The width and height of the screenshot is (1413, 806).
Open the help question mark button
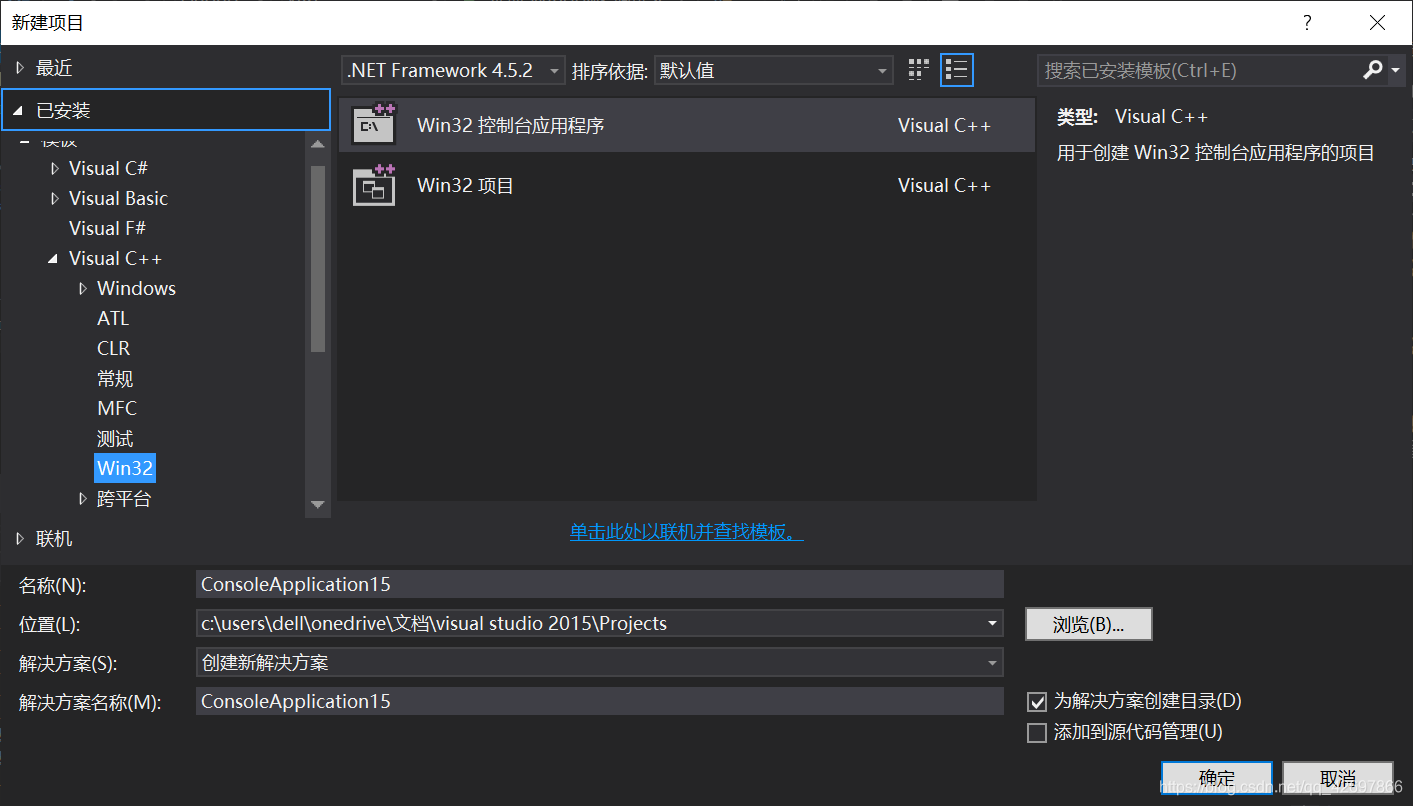1306,23
